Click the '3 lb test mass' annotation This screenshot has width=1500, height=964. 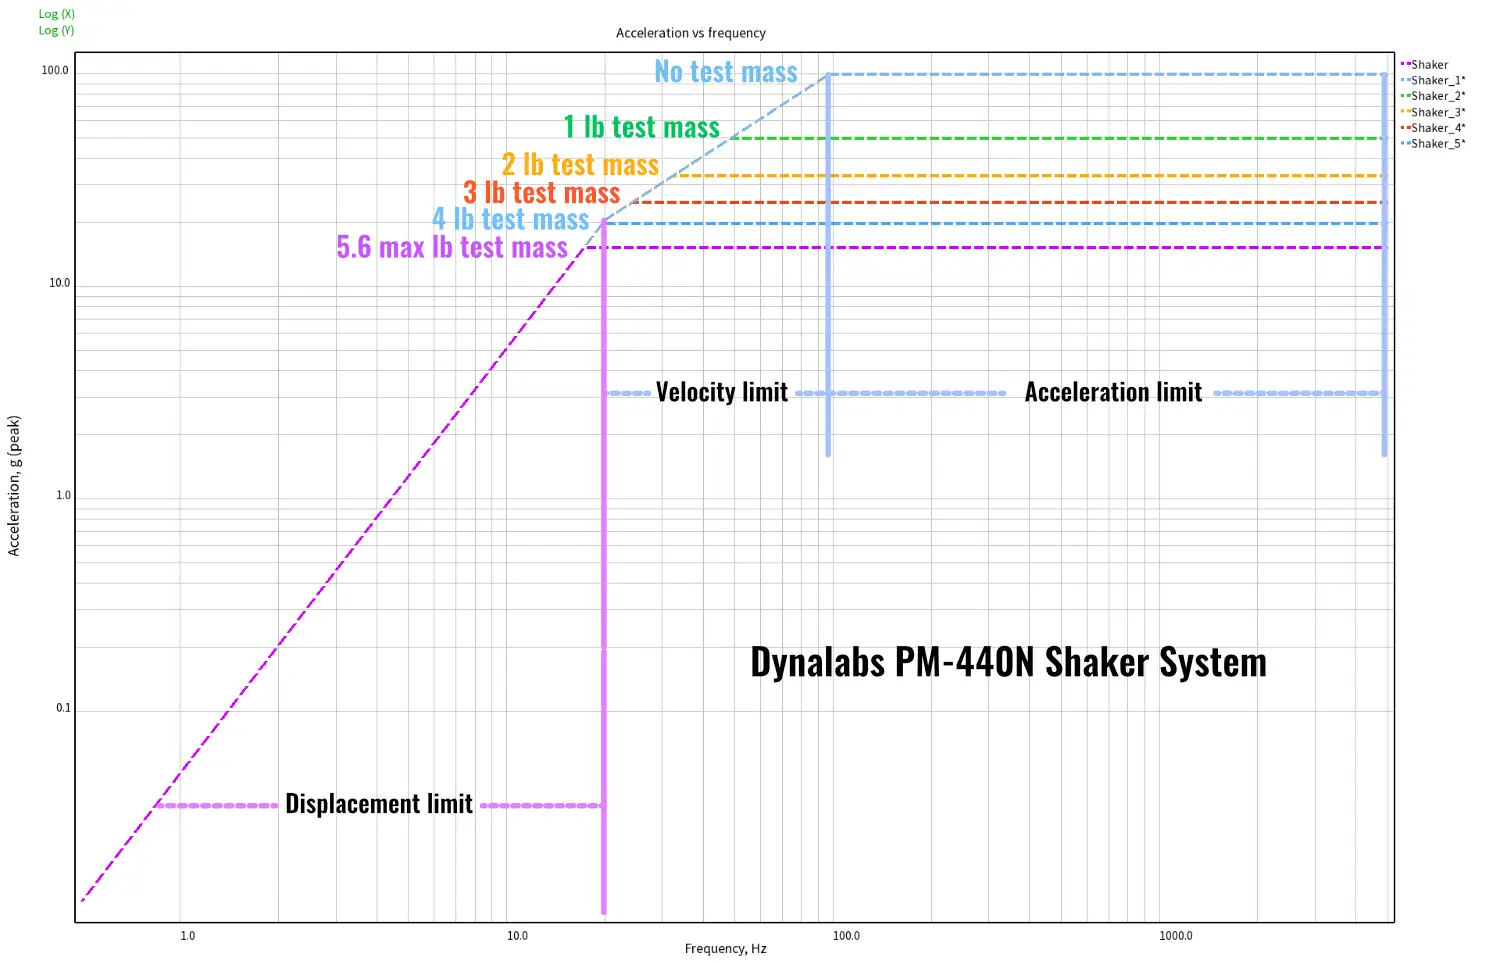coord(541,192)
